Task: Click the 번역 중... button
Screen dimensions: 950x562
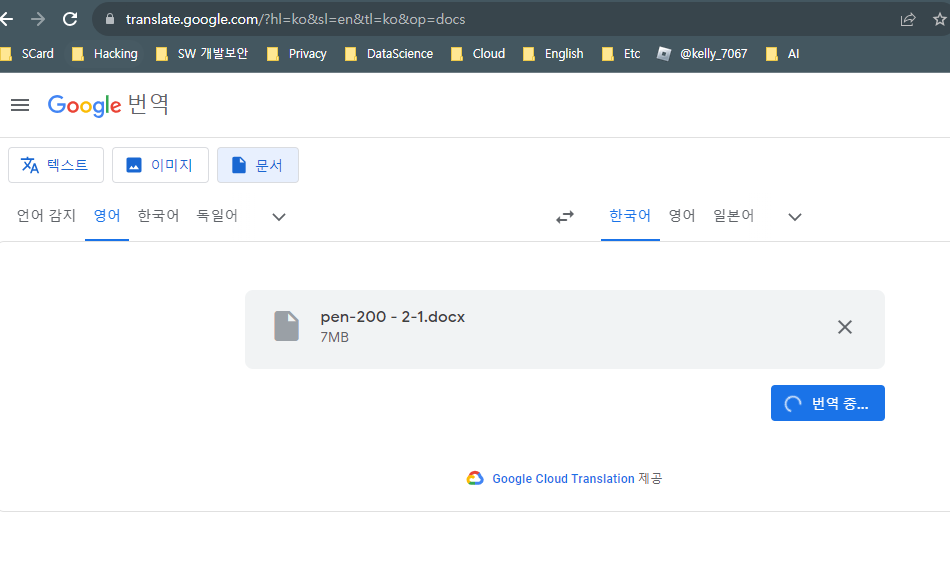Action: [828, 403]
